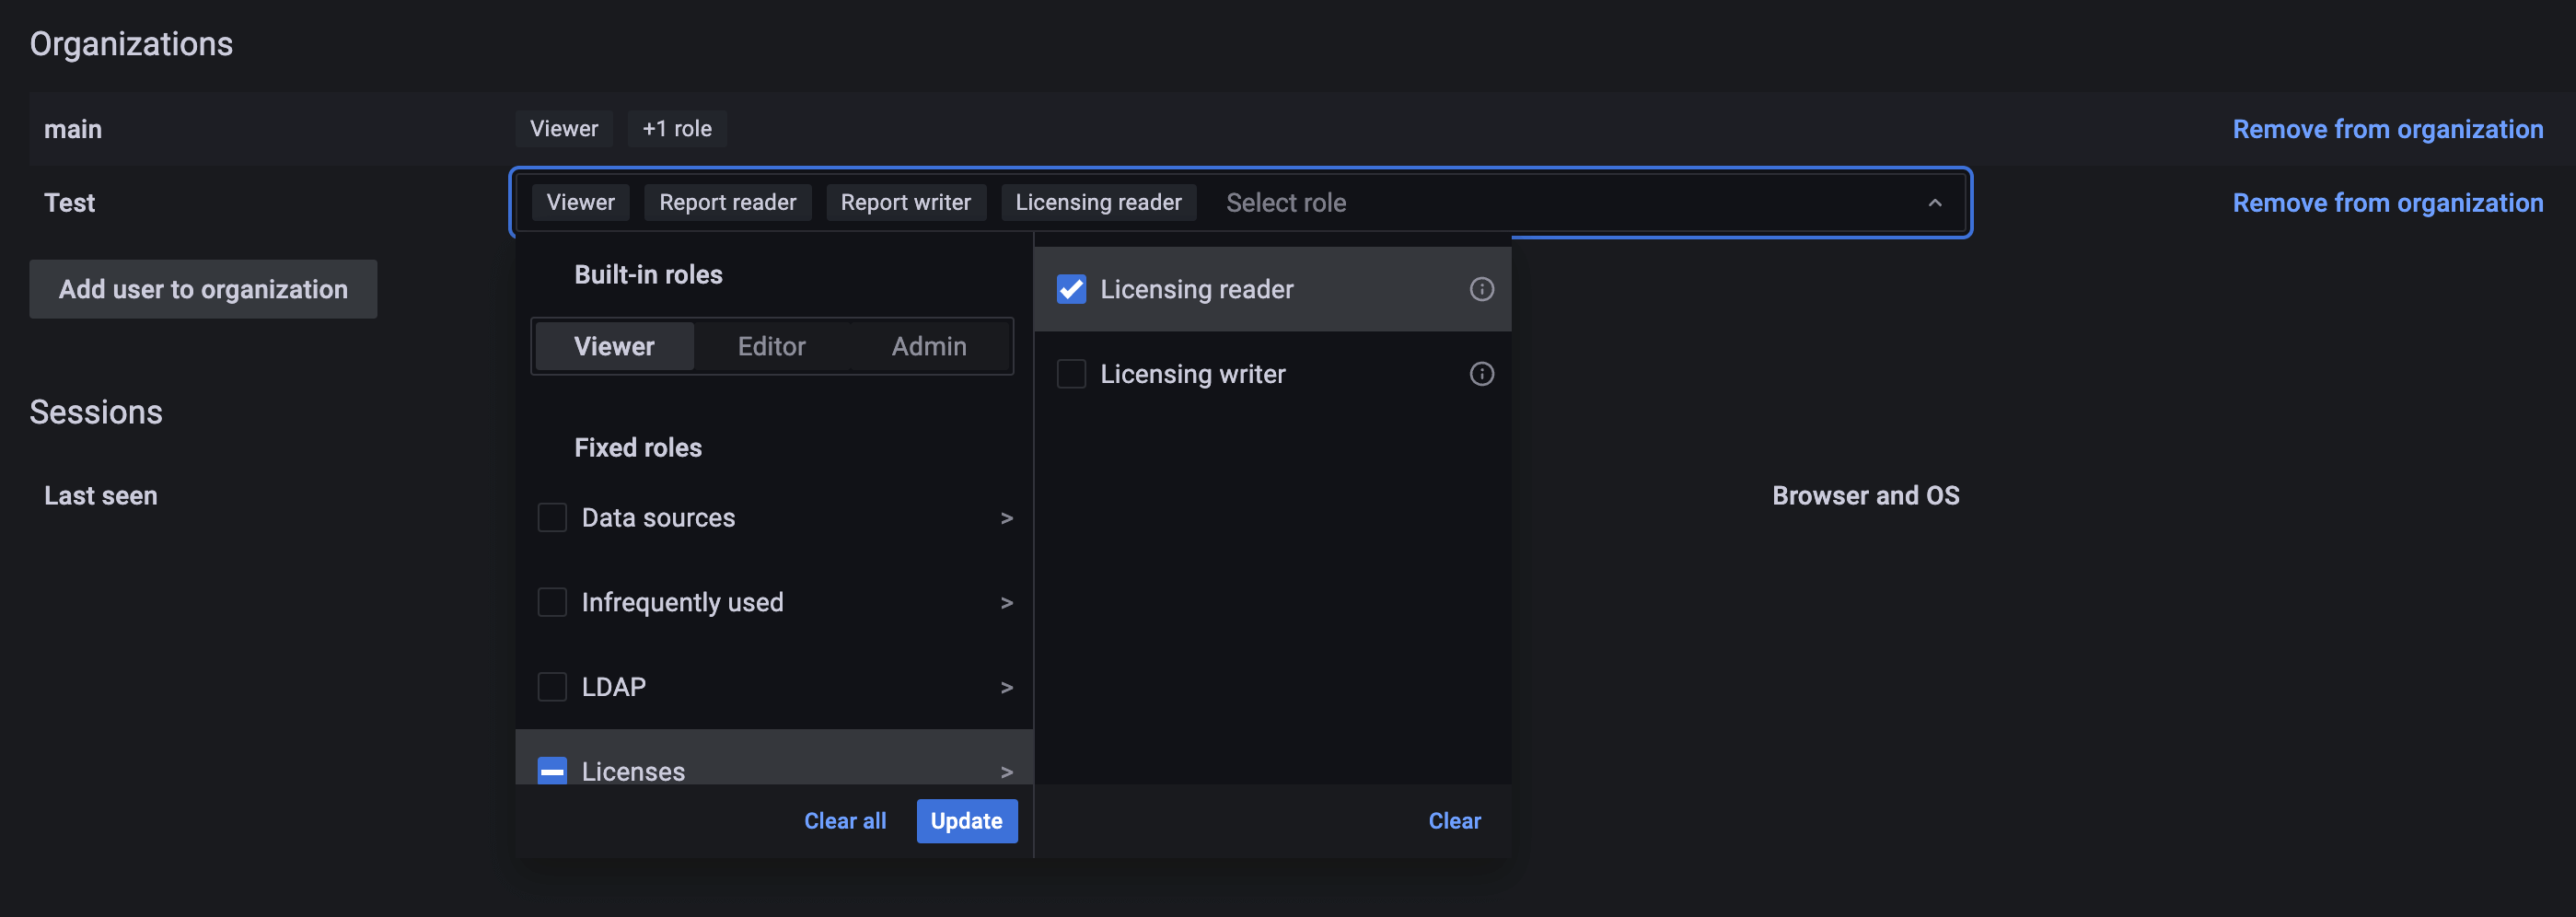Screen dimensions: 2576x917
Task: Check the Licensing writer checkbox
Action: [1071, 373]
